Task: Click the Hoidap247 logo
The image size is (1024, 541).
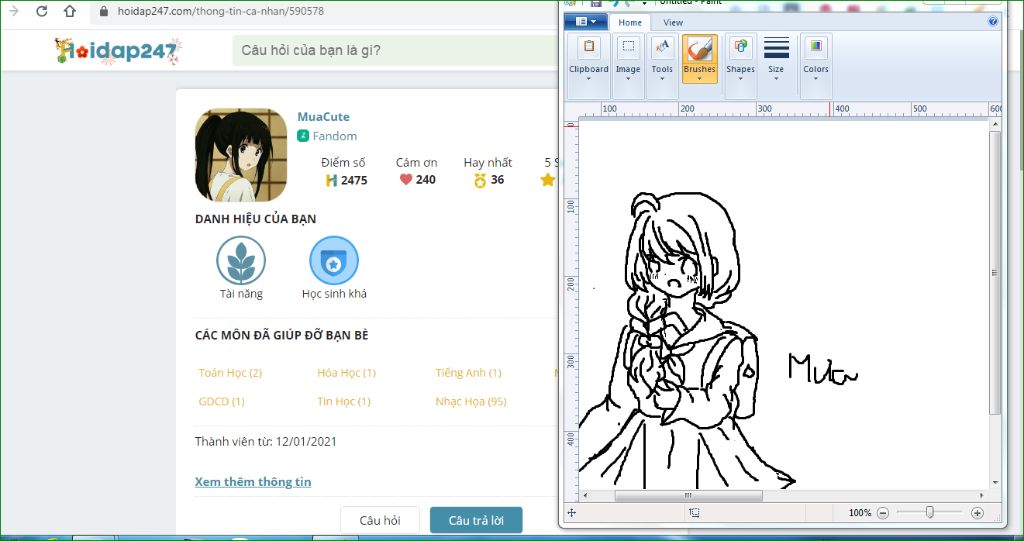Action: [x=118, y=51]
